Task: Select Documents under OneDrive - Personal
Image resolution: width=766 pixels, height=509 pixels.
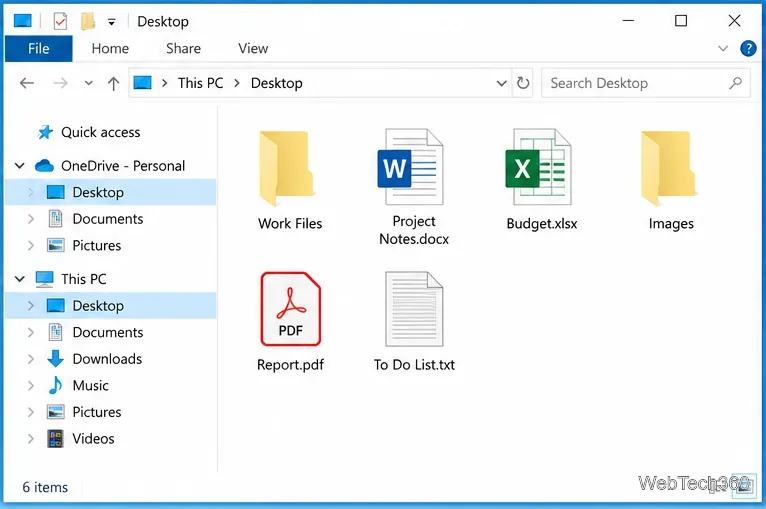Action: [x=108, y=219]
